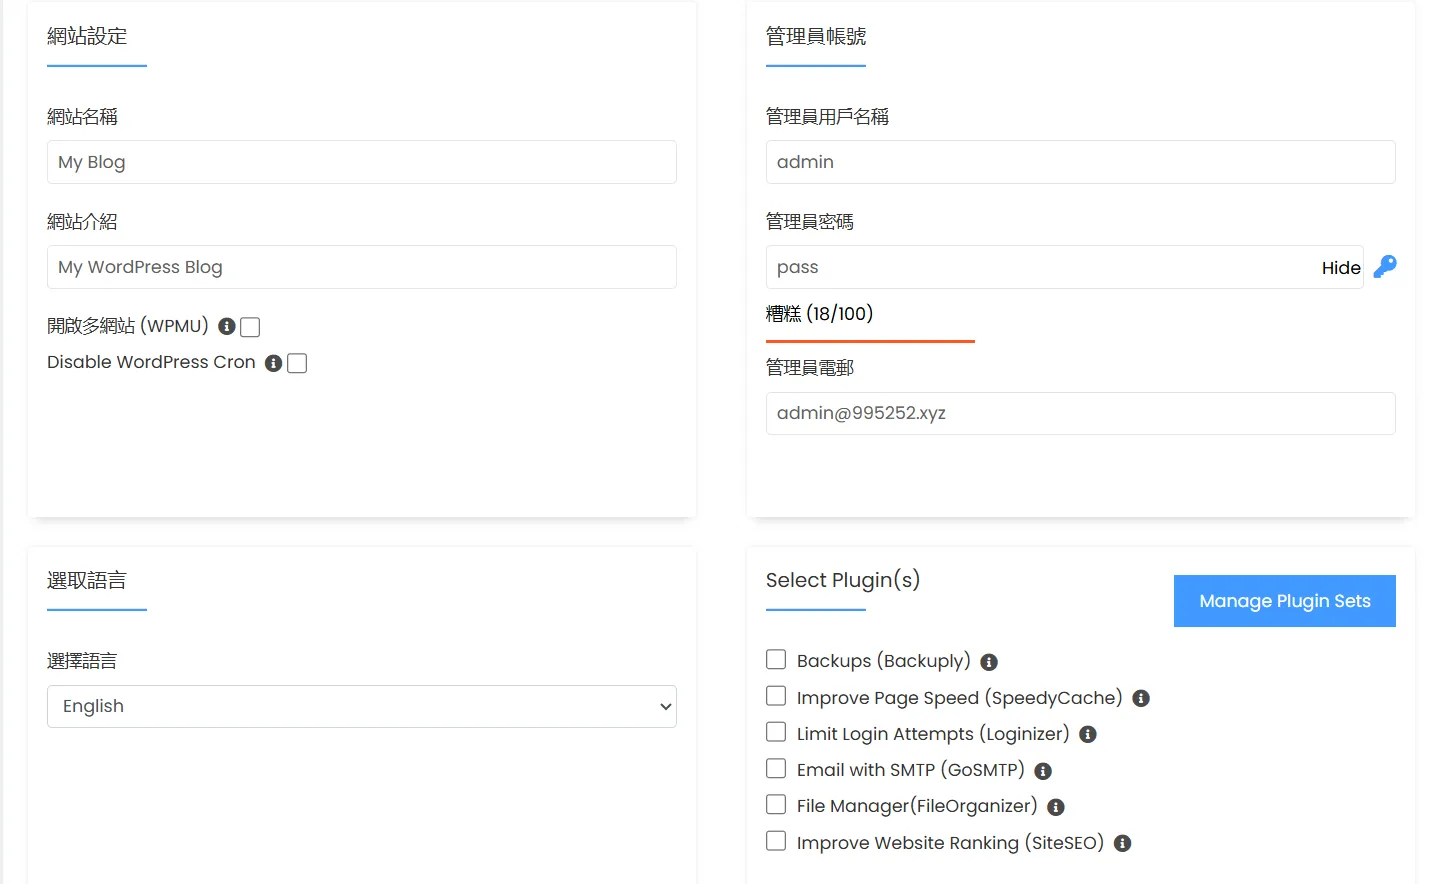Viewport: 1440px width, 884px height.
Task: Click the Manage Plugin Sets button
Action: pyautogui.click(x=1284, y=600)
